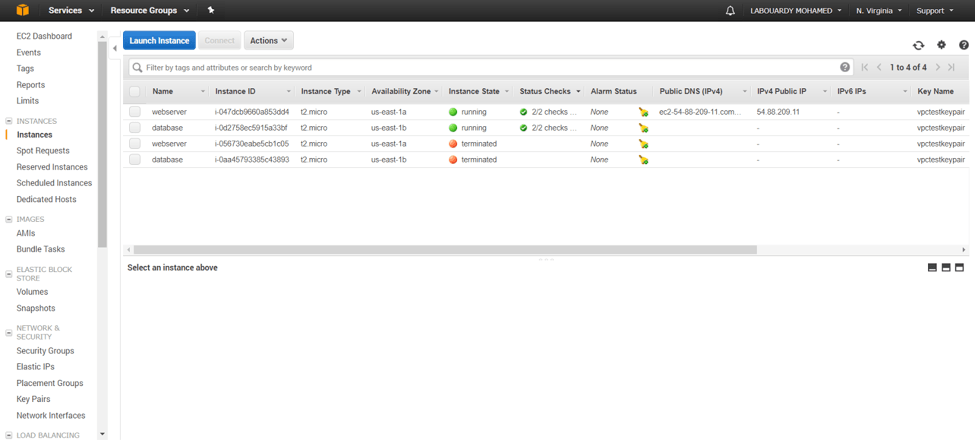Open Placement Groups page
This screenshot has height=443, width=975.
click(x=50, y=383)
